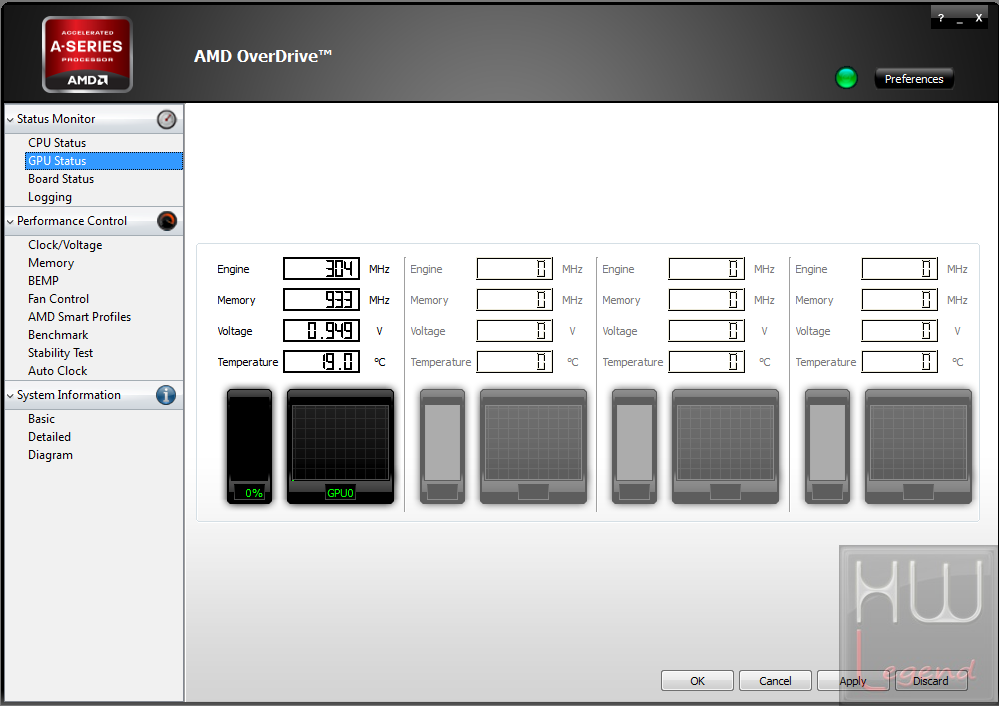View Detailed system information
Screen dimensions: 999x706
[49, 436]
